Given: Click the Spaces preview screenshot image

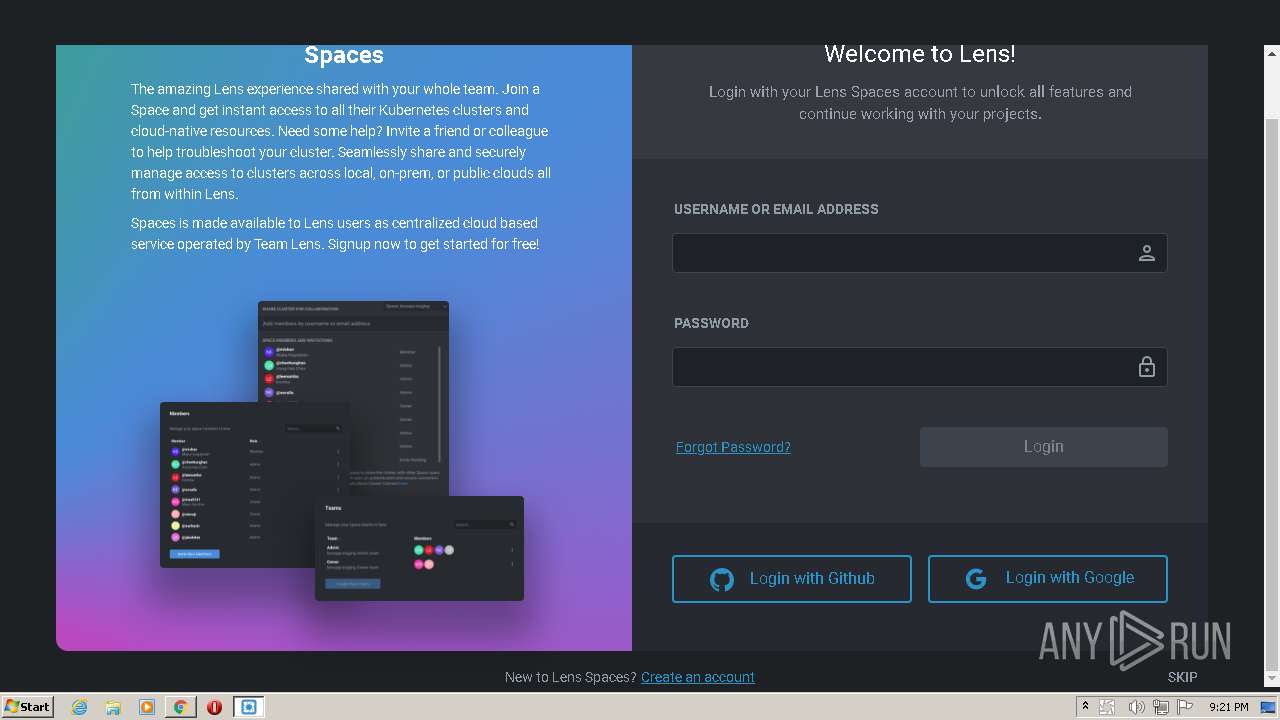Looking at the screenshot, I should click(342, 451).
